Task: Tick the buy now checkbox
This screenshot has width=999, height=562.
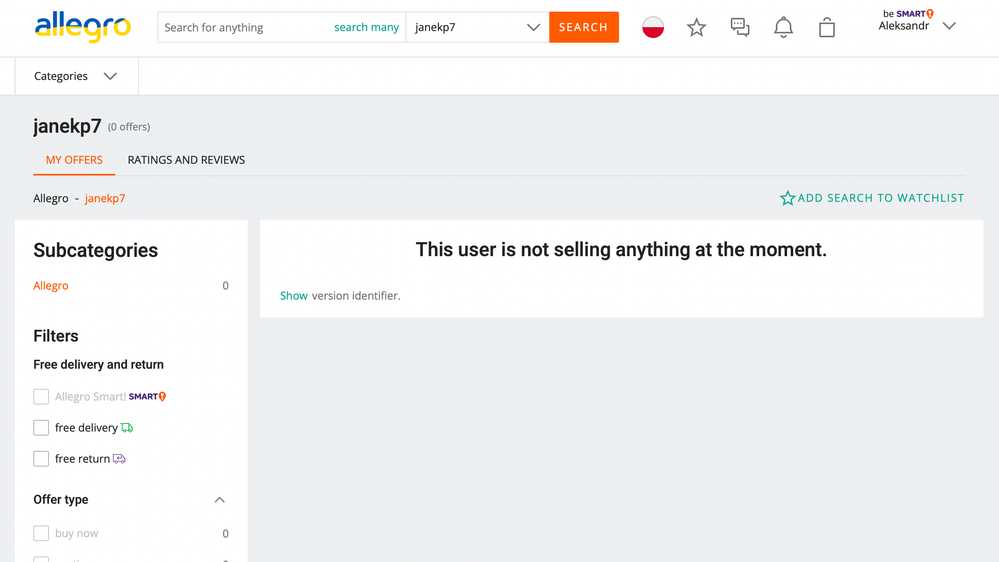Action: coord(41,533)
